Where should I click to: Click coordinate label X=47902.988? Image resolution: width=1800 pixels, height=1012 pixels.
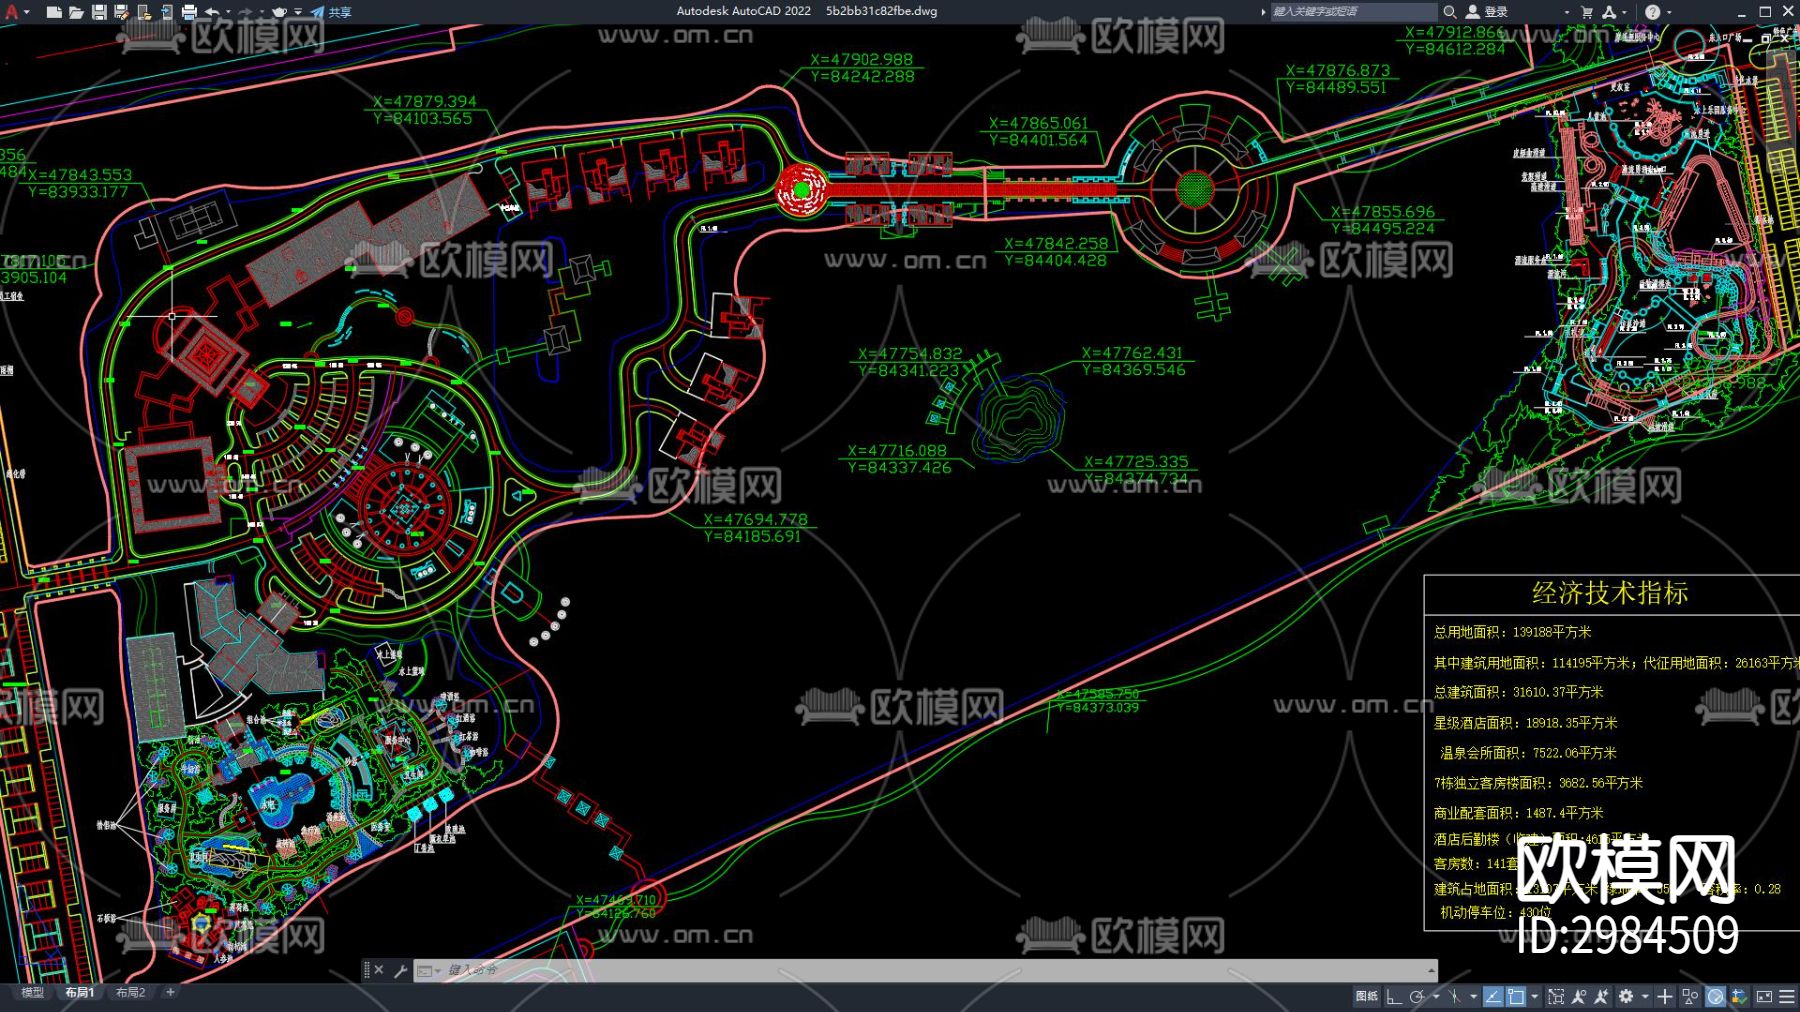click(x=861, y=60)
